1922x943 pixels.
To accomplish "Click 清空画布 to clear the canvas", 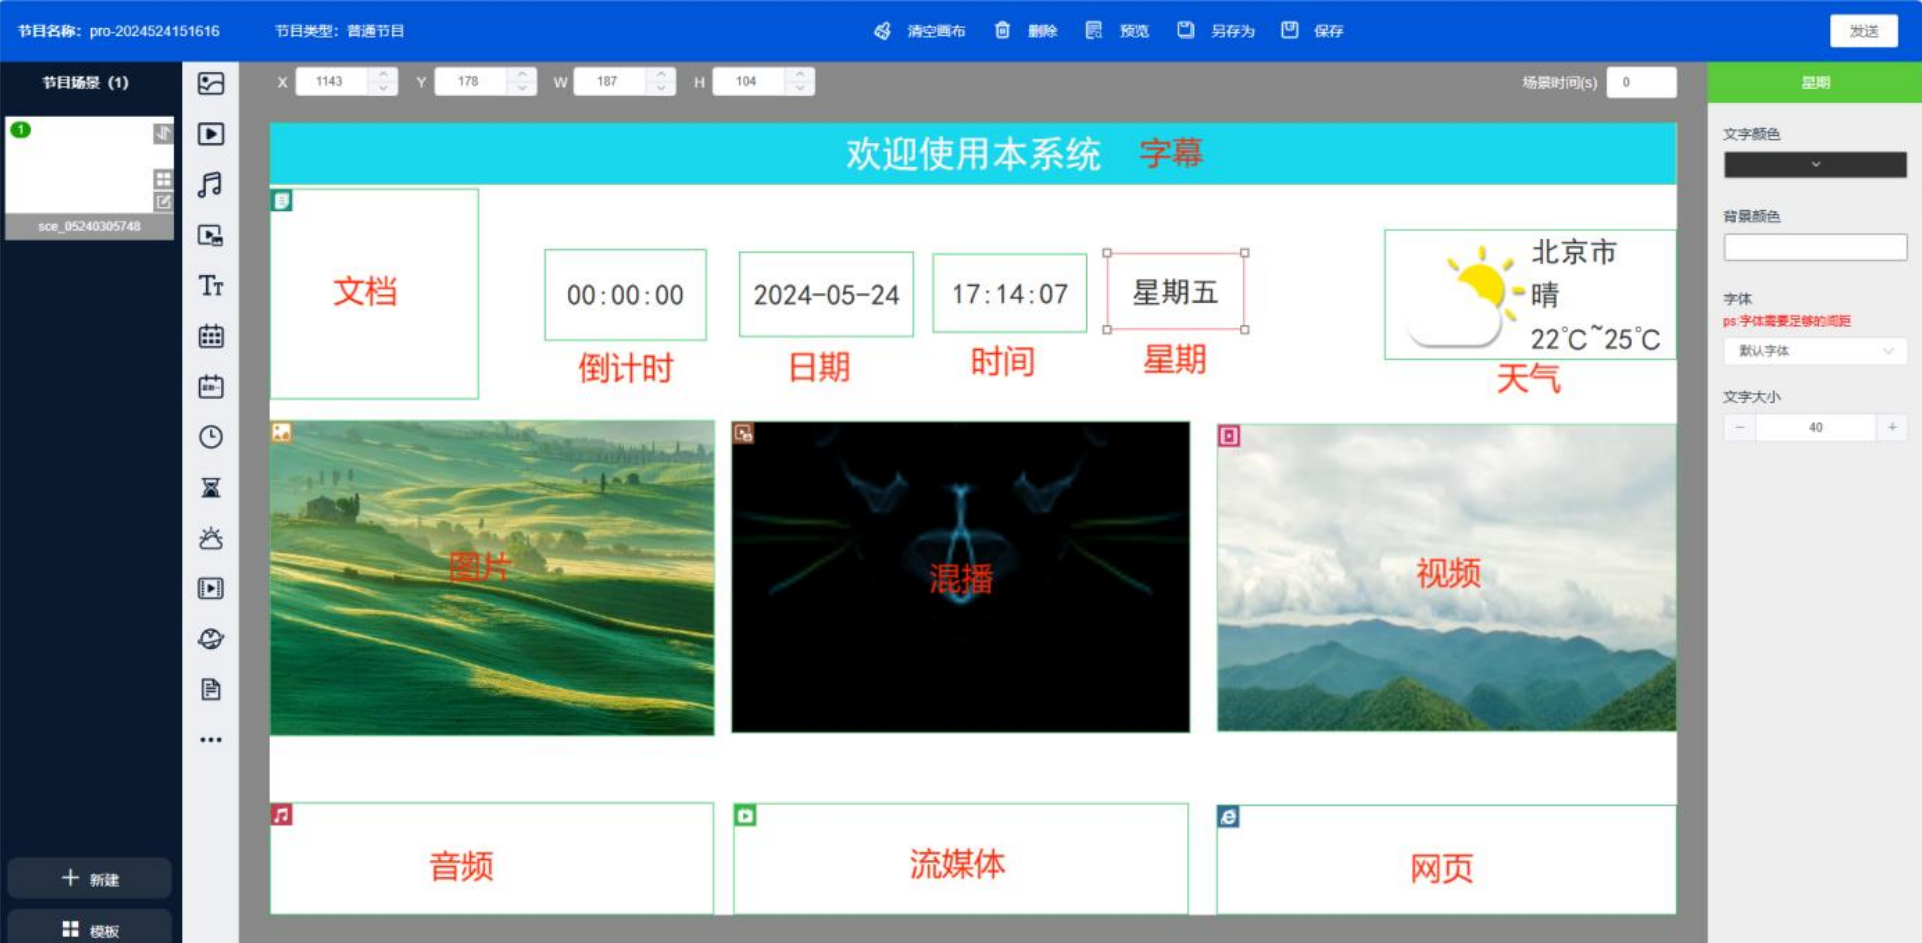I will tap(920, 31).
